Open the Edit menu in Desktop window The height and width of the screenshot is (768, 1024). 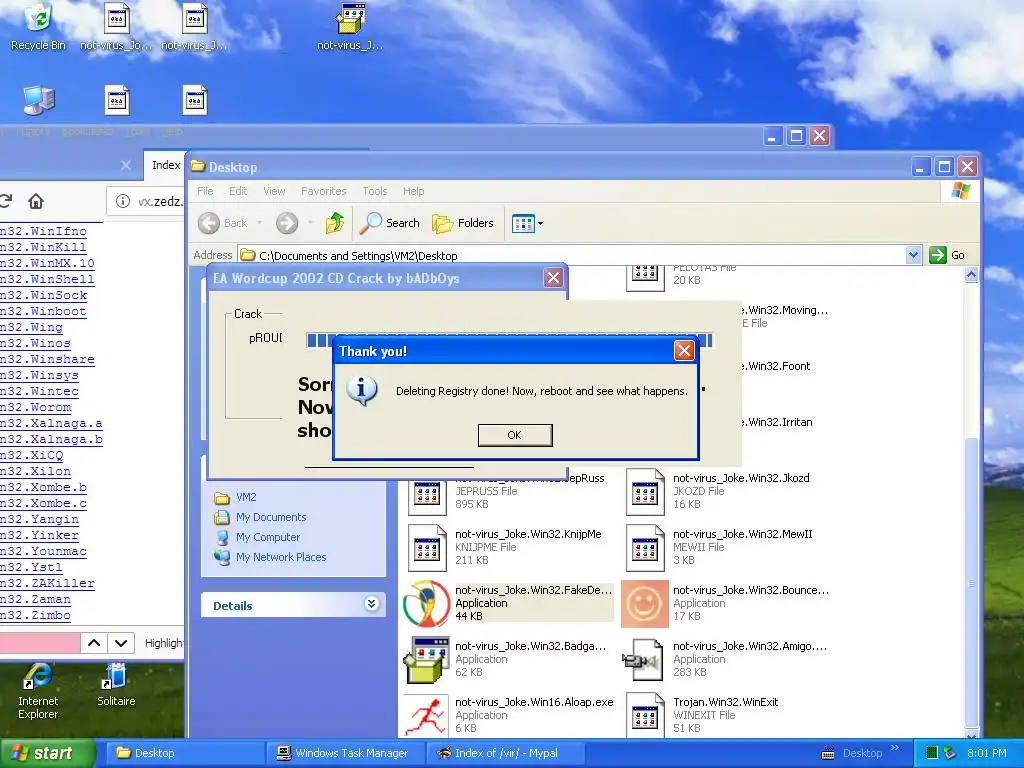click(238, 191)
